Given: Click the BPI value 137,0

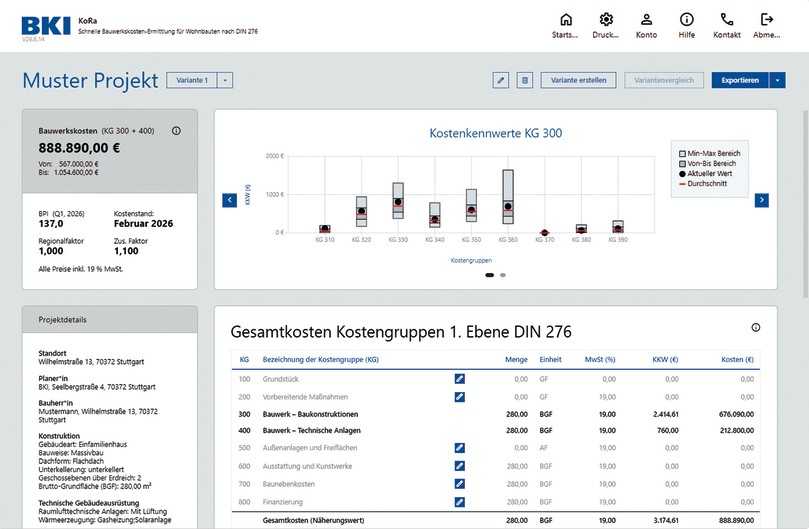Looking at the screenshot, I should tap(51, 223).
